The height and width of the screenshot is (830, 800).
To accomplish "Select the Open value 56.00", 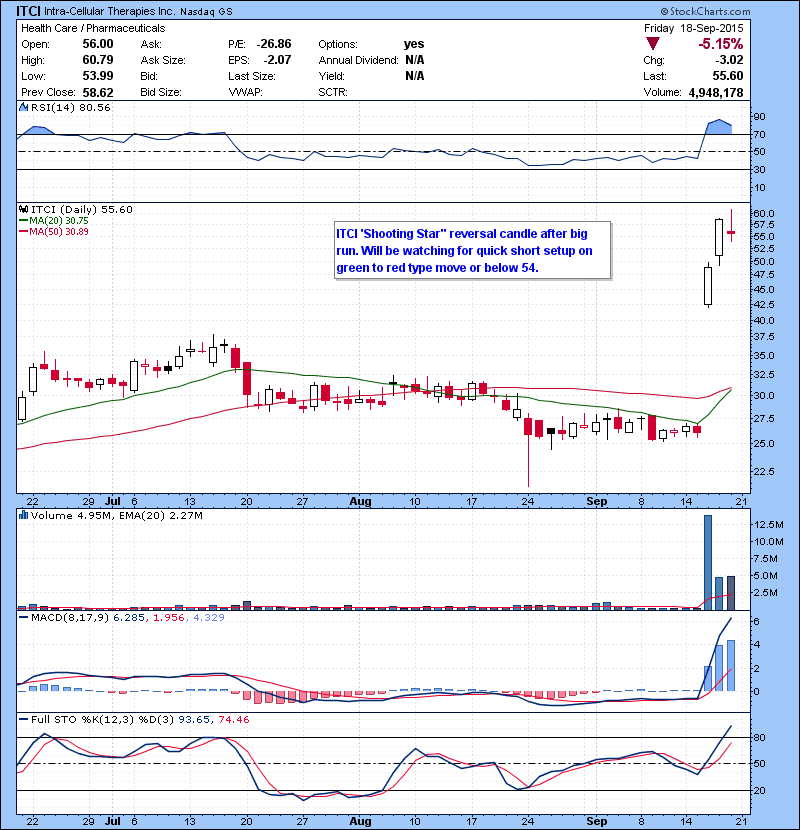I will pyautogui.click(x=98, y=44).
